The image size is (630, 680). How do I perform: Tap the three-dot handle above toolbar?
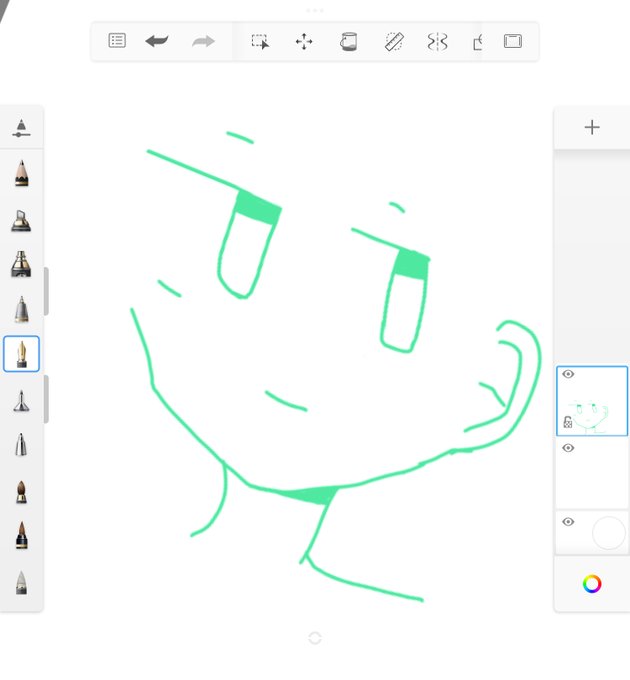315,10
